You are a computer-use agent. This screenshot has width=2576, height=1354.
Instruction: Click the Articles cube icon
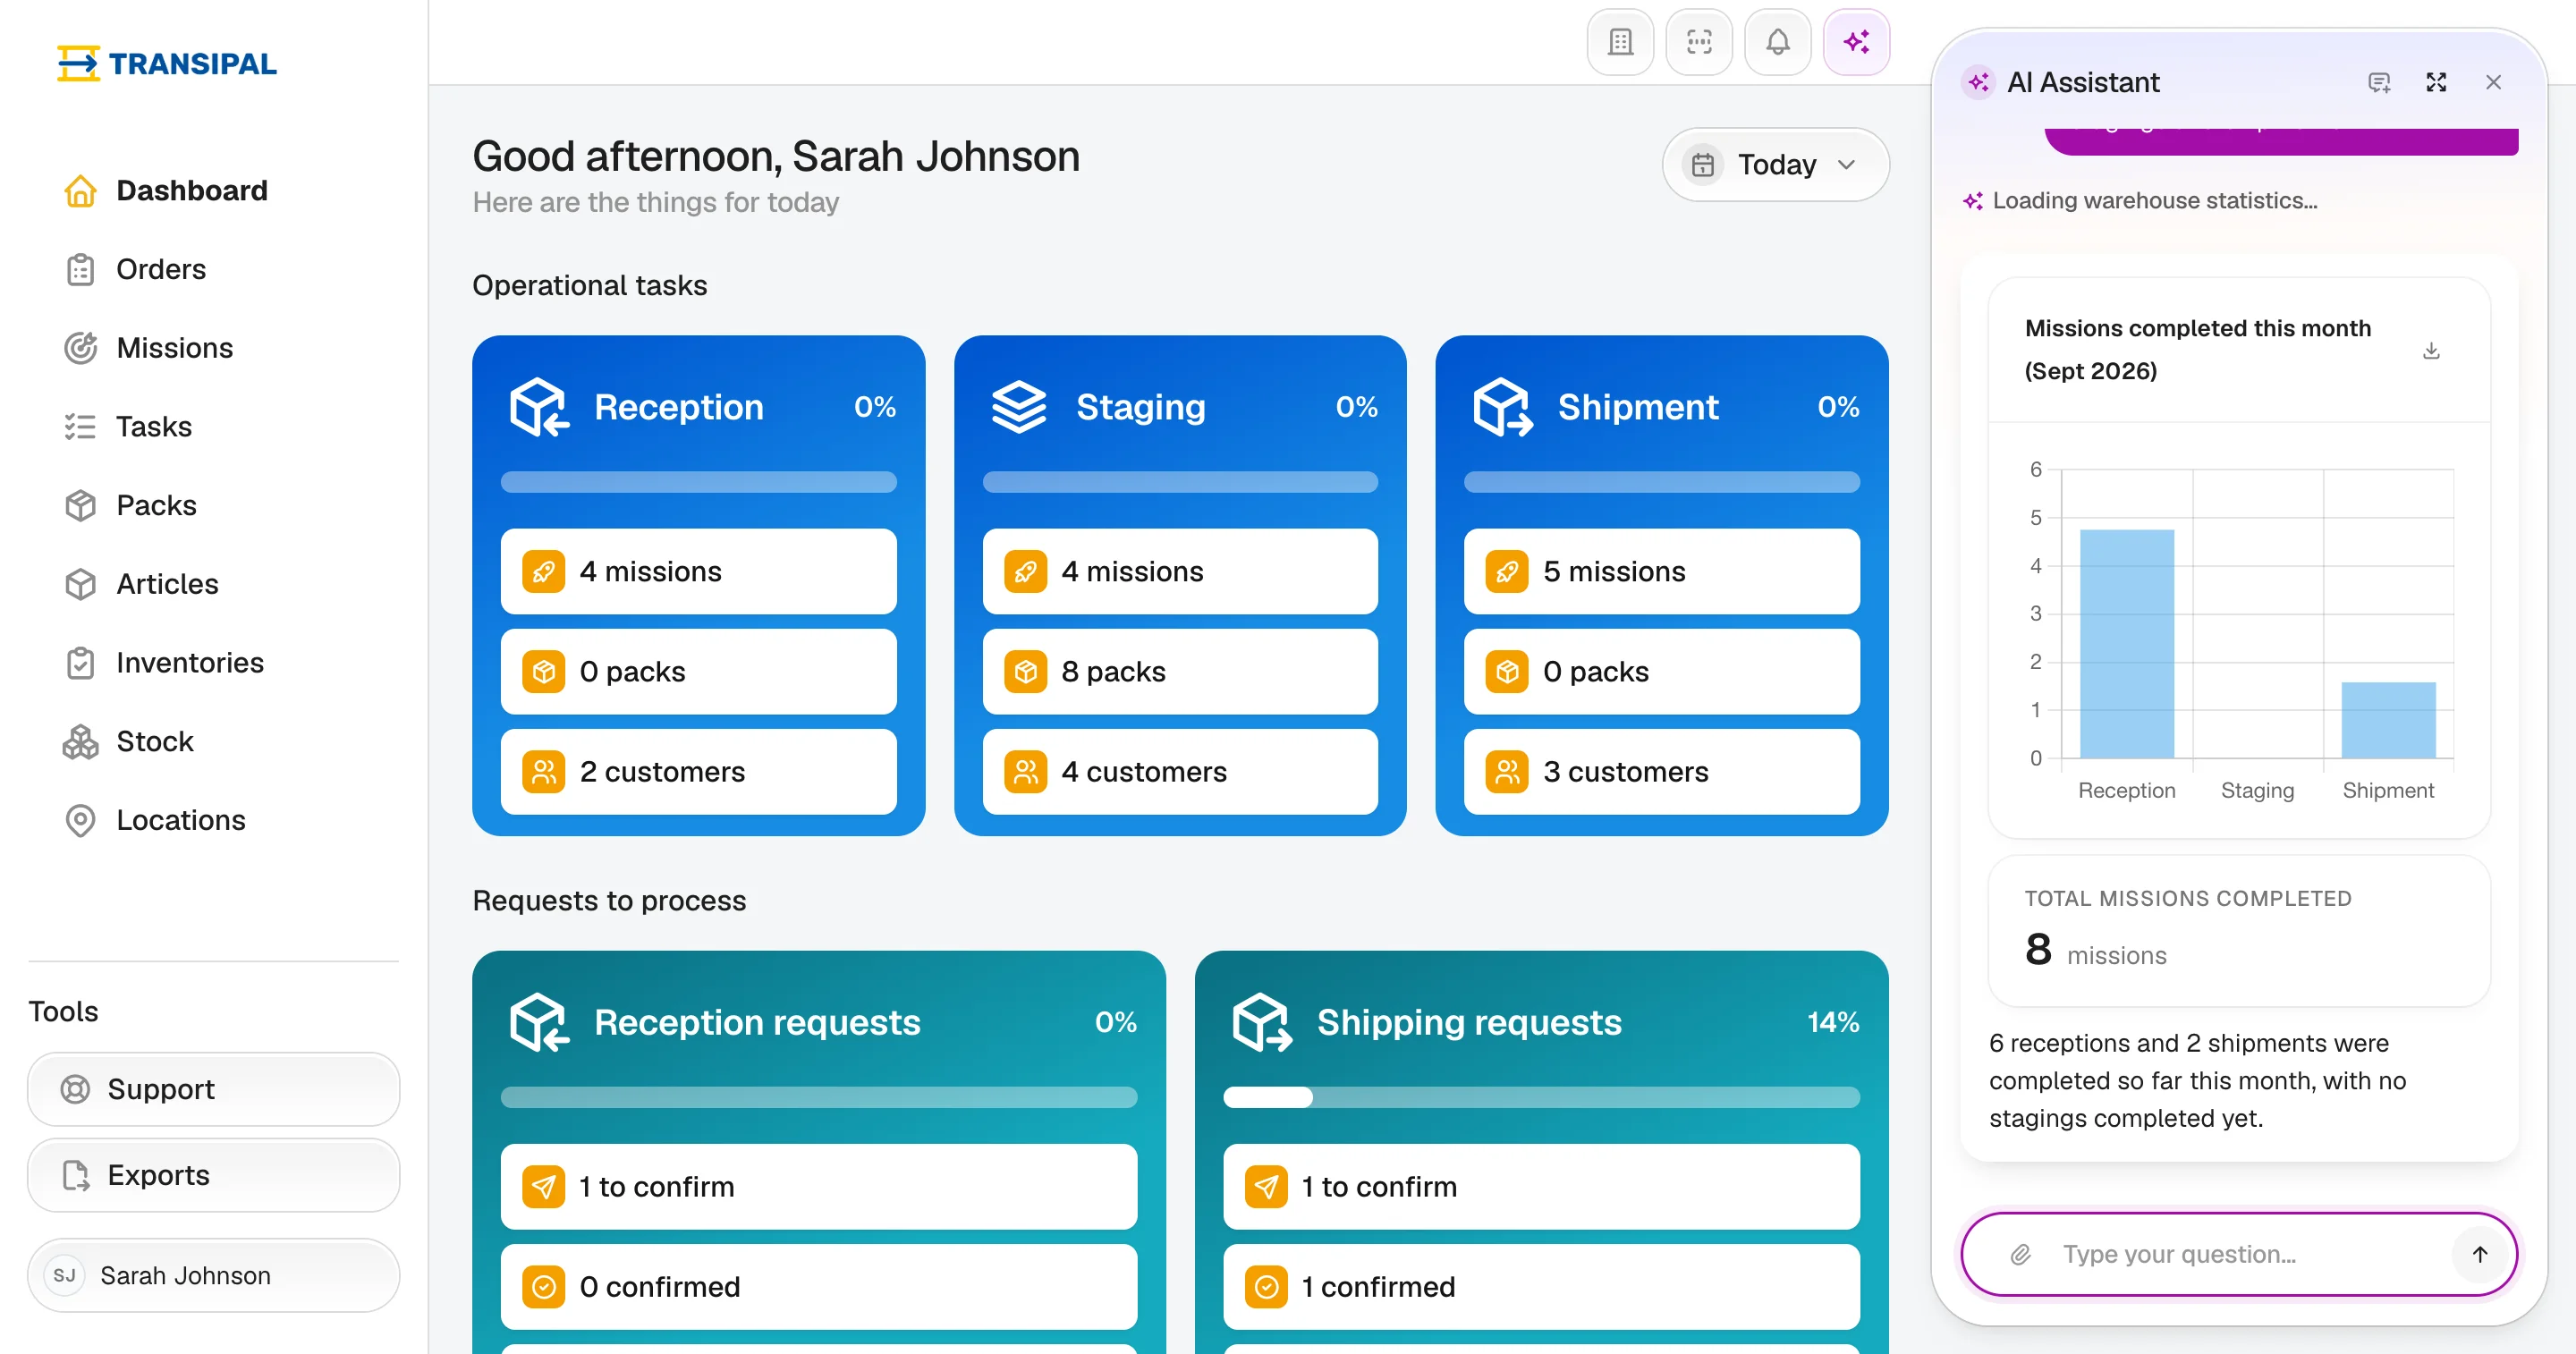[80, 584]
